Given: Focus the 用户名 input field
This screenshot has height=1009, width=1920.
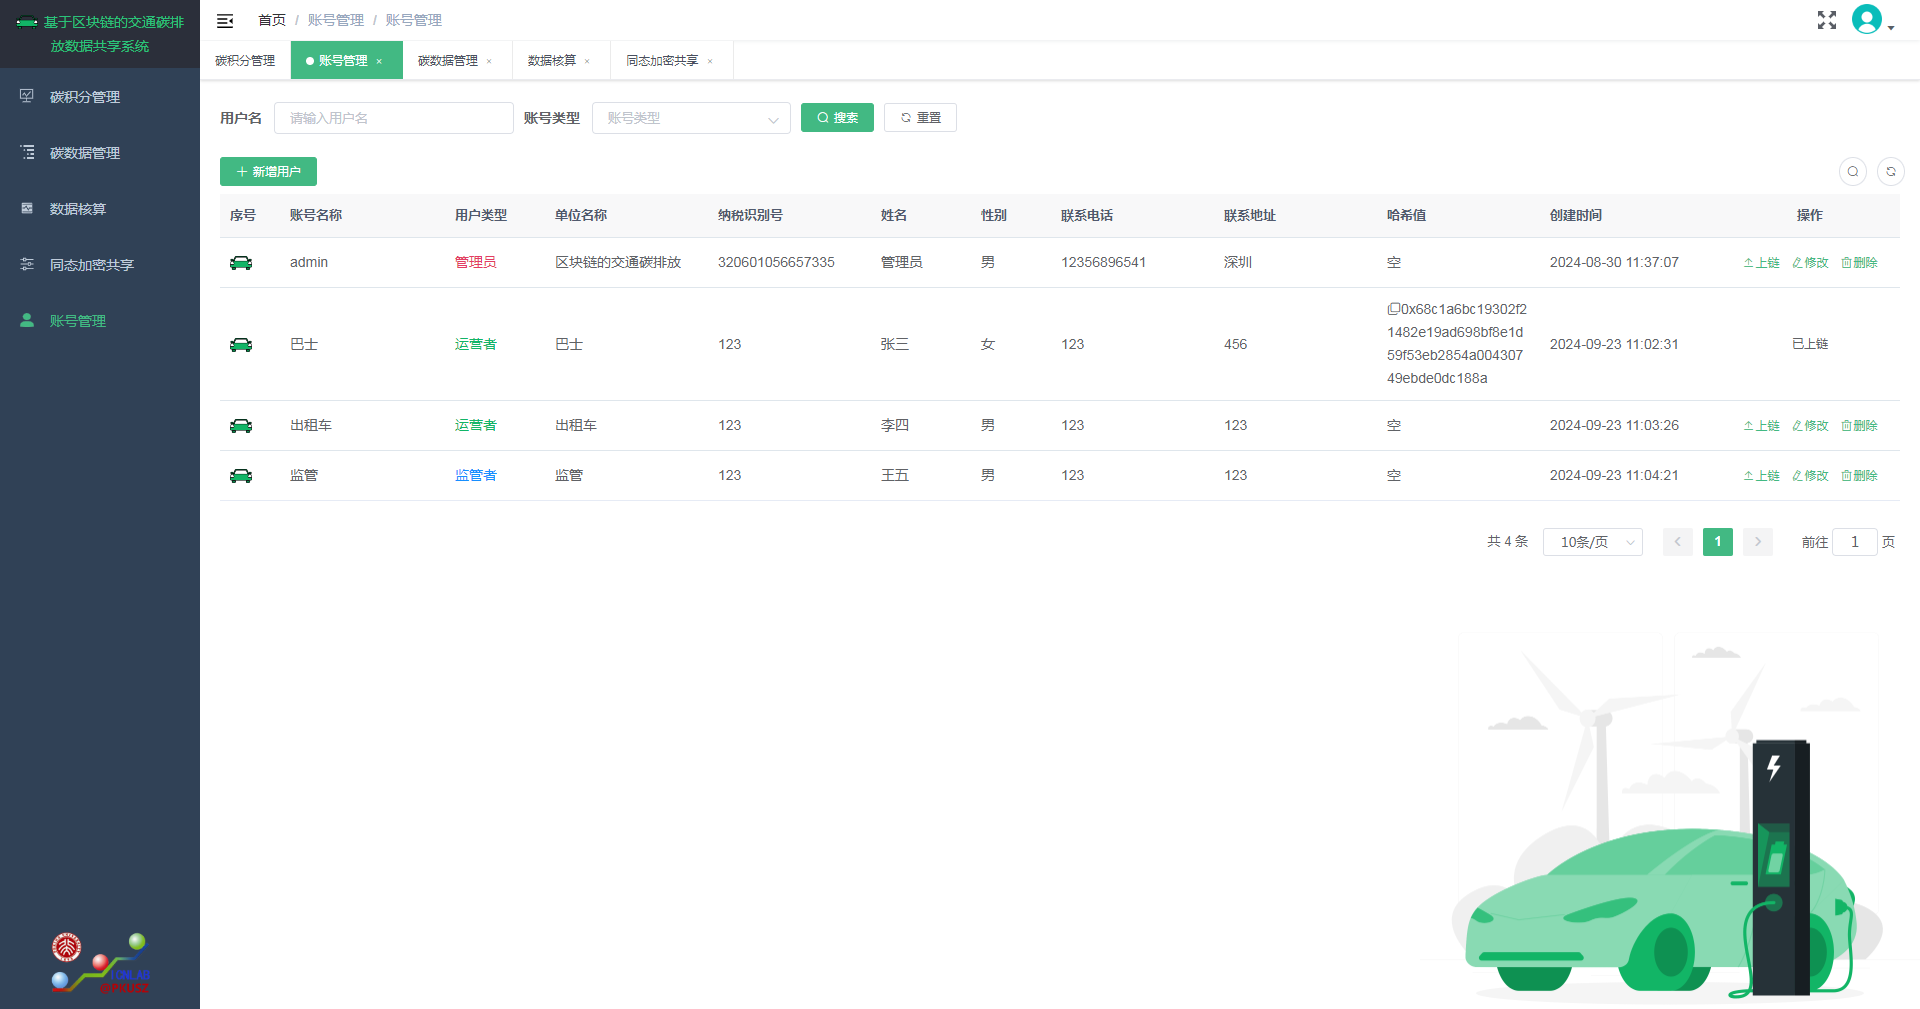Looking at the screenshot, I should click(394, 118).
